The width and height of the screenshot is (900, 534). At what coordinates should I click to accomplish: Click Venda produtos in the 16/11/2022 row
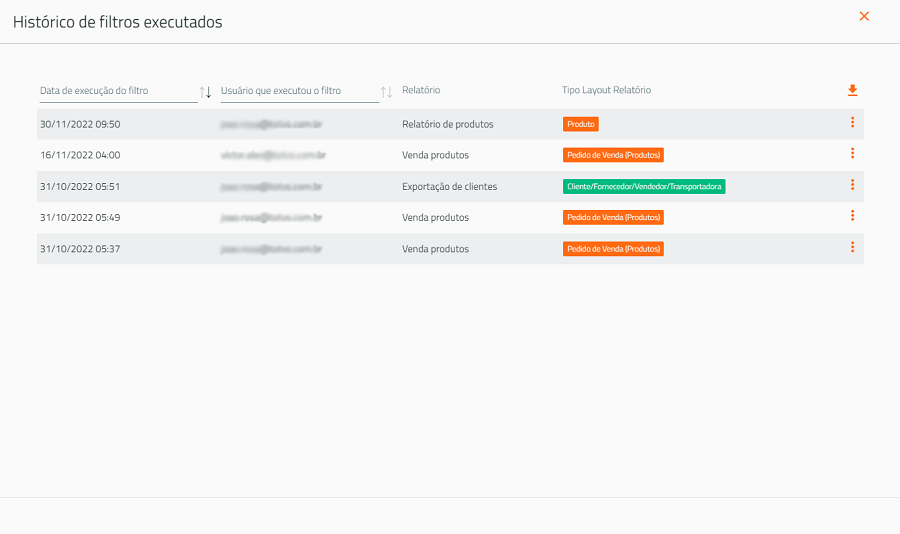click(435, 156)
